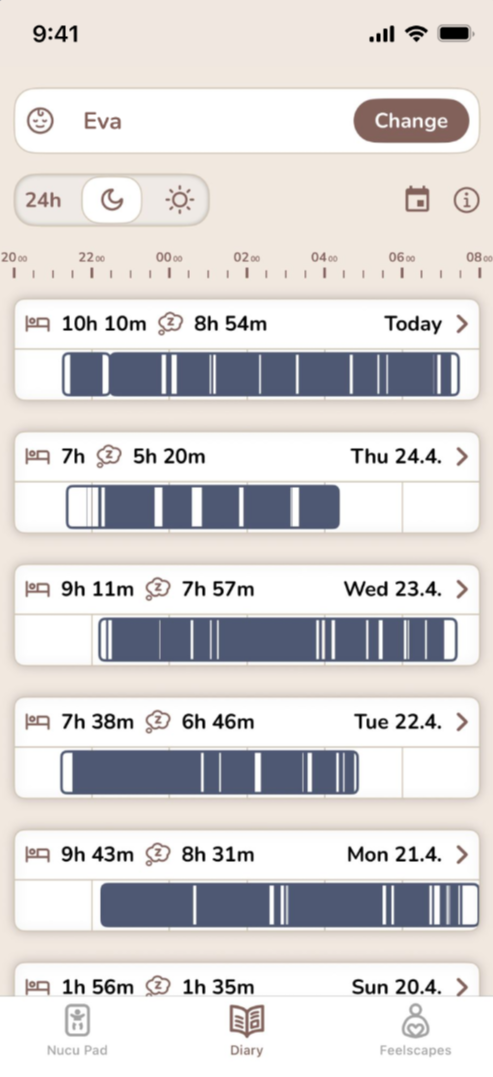Image resolution: width=493 pixels, height=1077 pixels.
Task: Select the daytime sun view
Action: (180, 201)
